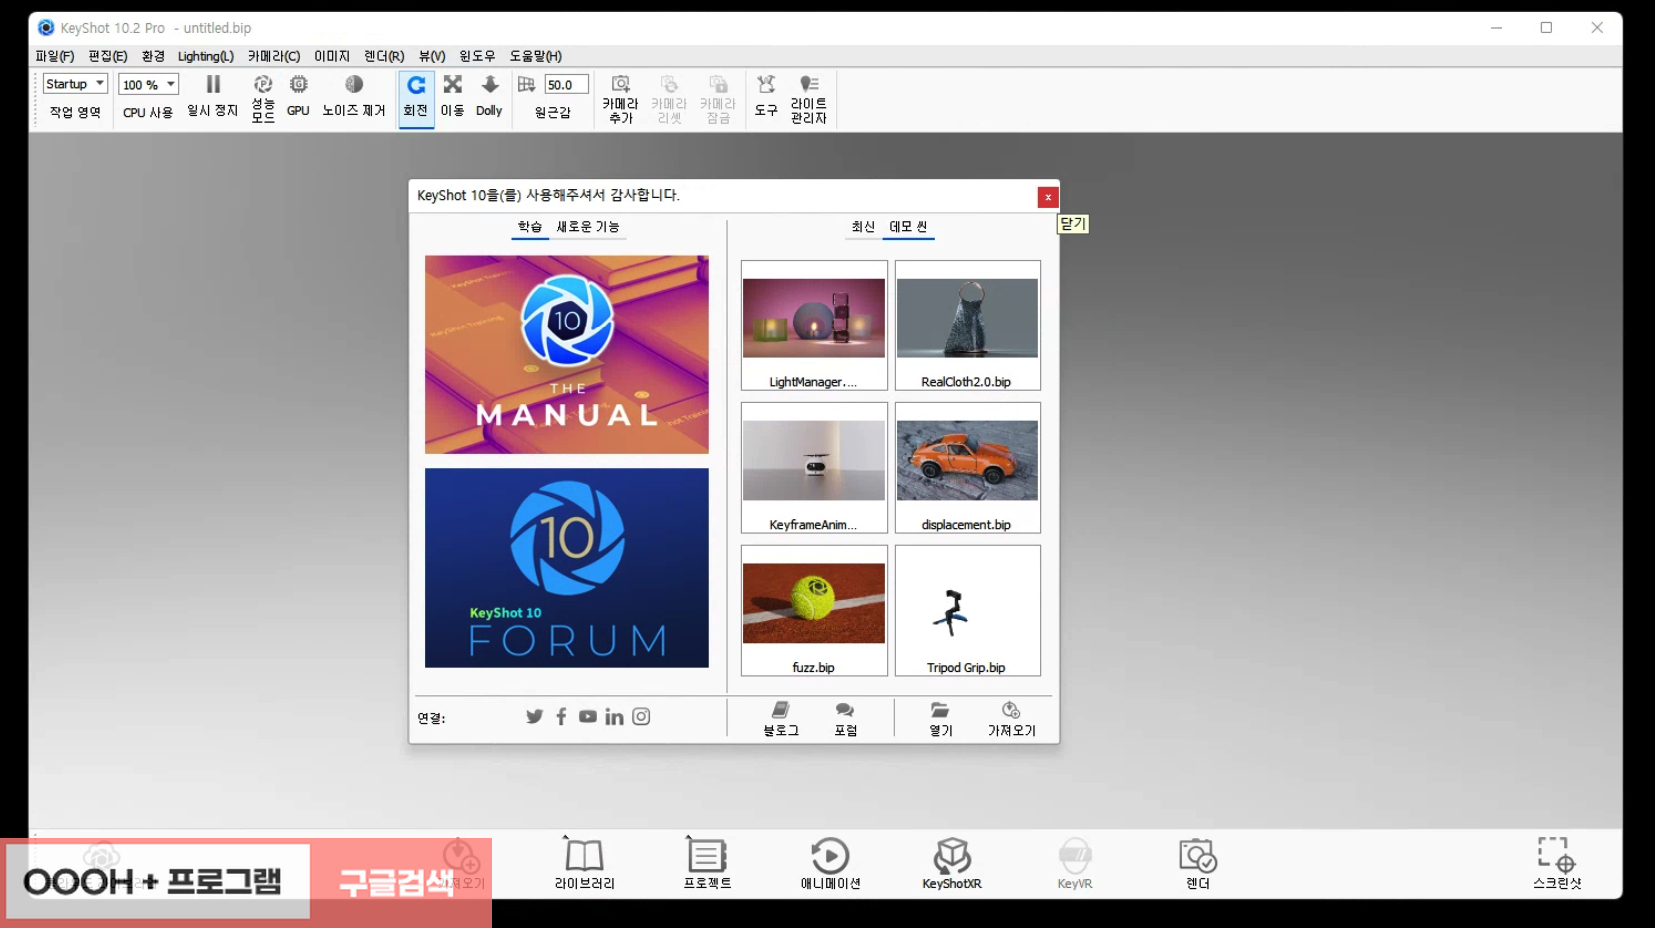Pause the real-time render
Viewport: 1655px width, 928px height.
coord(213,96)
